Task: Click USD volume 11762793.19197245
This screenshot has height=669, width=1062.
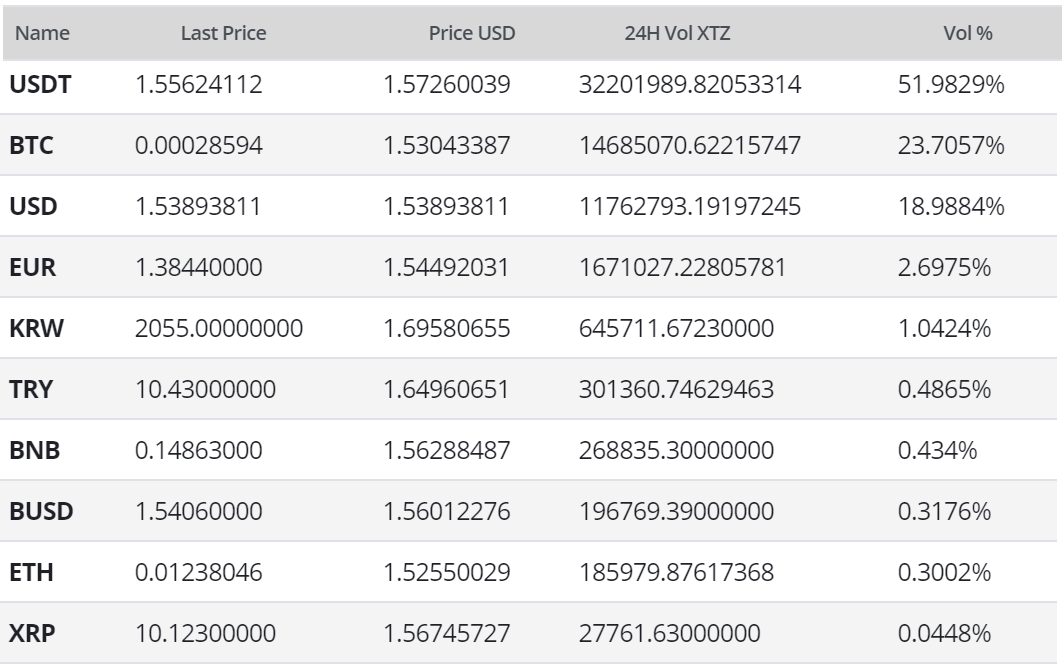Action: pyautogui.click(x=689, y=207)
